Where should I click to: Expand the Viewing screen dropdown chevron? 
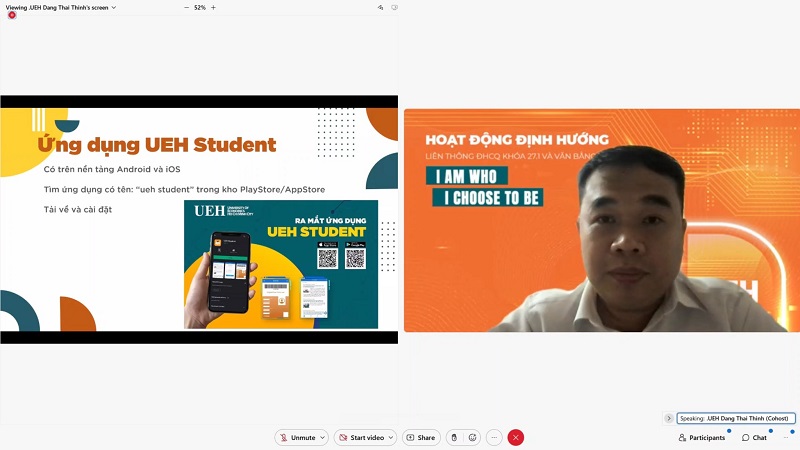[x=114, y=8]
